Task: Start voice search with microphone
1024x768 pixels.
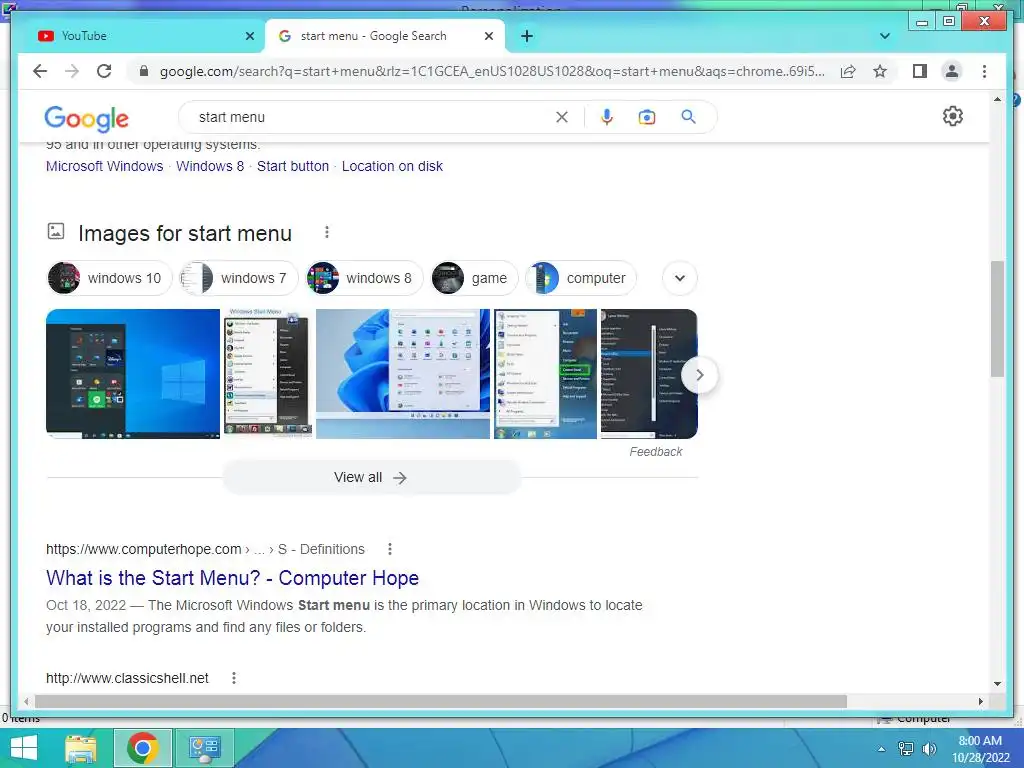Action: pos(607,117)
